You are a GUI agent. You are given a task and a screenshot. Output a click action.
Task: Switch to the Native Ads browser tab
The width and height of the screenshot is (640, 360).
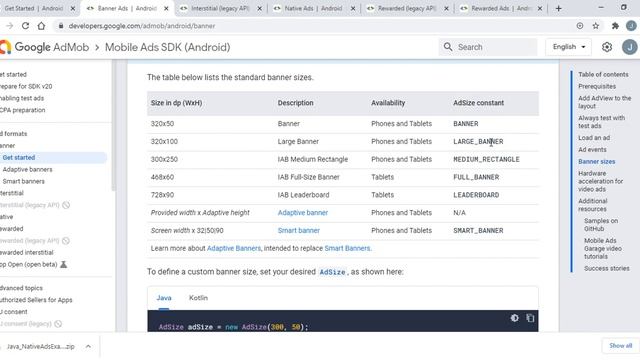tap(313, 8)
